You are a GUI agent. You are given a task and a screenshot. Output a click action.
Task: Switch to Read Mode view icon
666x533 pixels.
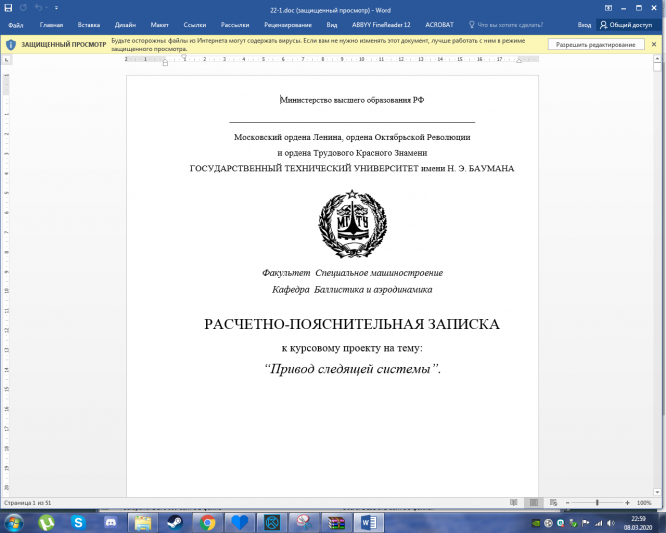(514, 503)
